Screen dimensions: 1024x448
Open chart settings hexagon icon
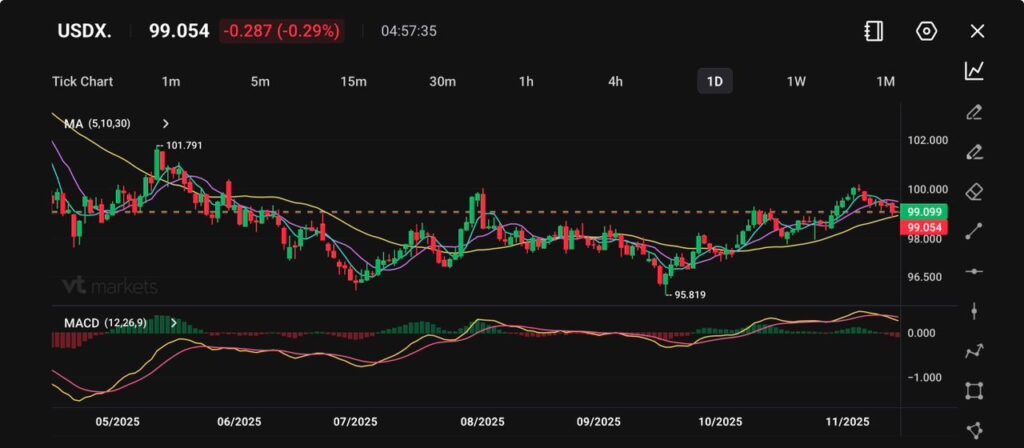(926, 31)
